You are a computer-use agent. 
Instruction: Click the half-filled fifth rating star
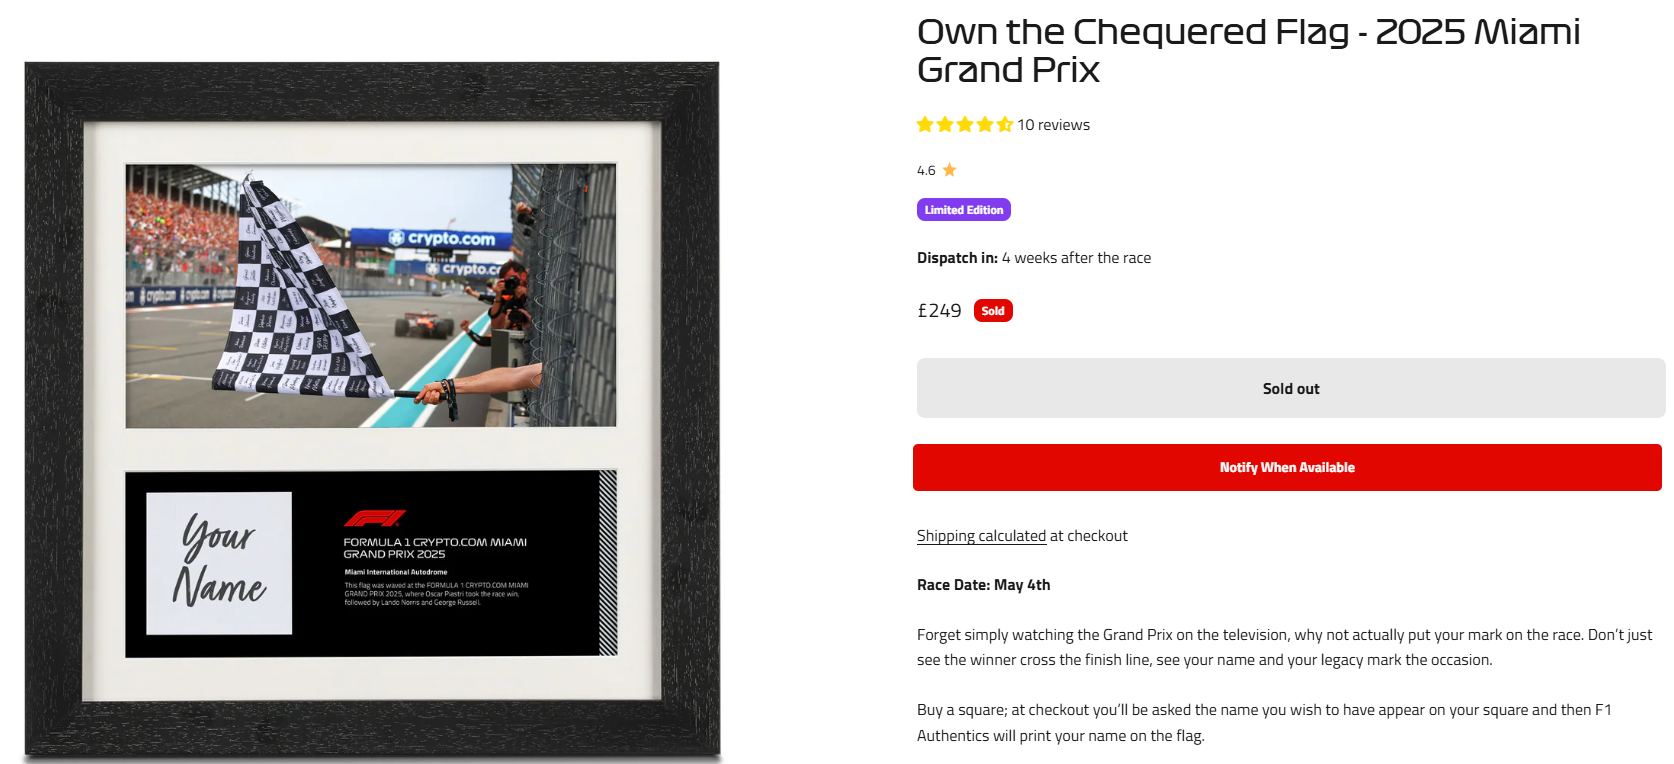coord(1004,125)
